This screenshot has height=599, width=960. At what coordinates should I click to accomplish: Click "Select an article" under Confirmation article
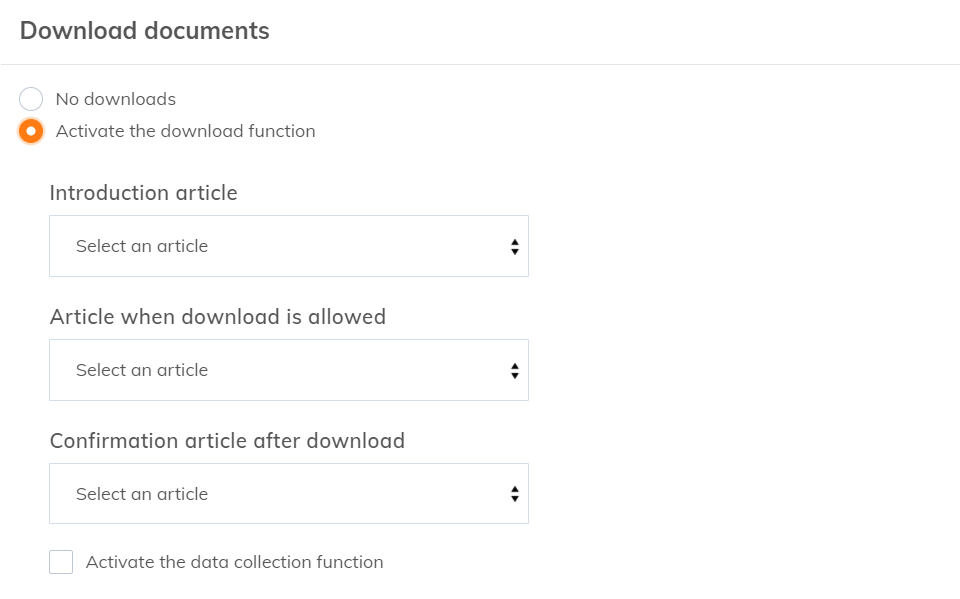point(142,494)
